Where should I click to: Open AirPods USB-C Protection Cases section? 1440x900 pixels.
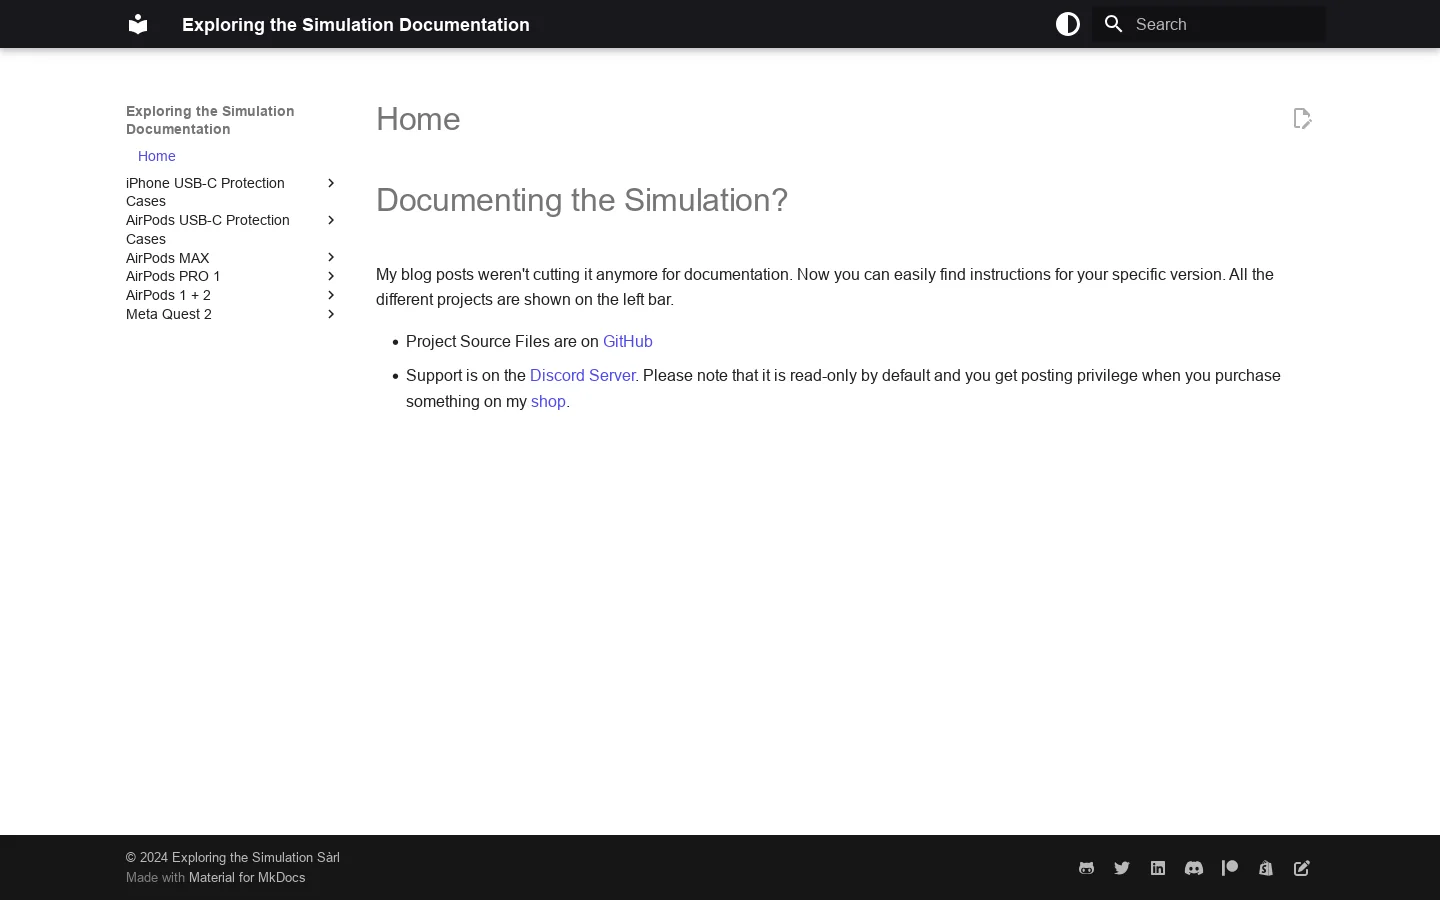pos(208,229)
